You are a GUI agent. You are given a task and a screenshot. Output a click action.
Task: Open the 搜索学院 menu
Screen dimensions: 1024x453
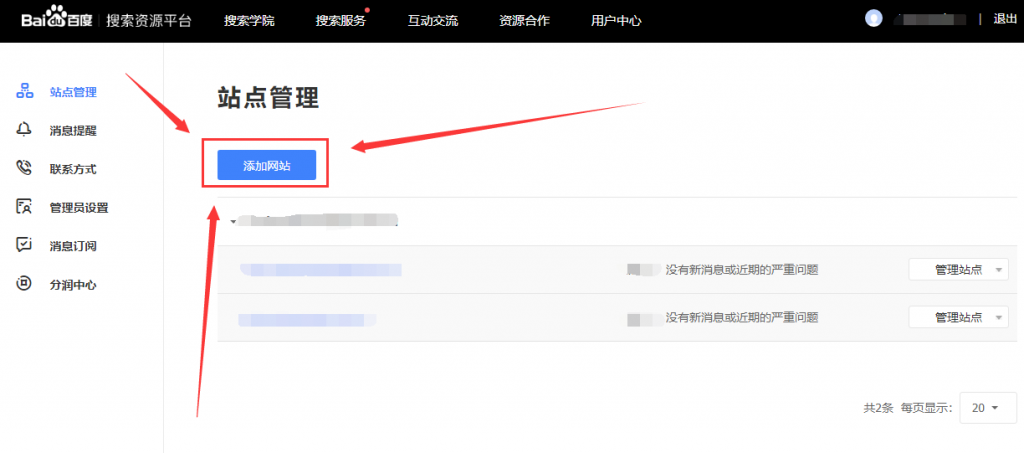249,21
